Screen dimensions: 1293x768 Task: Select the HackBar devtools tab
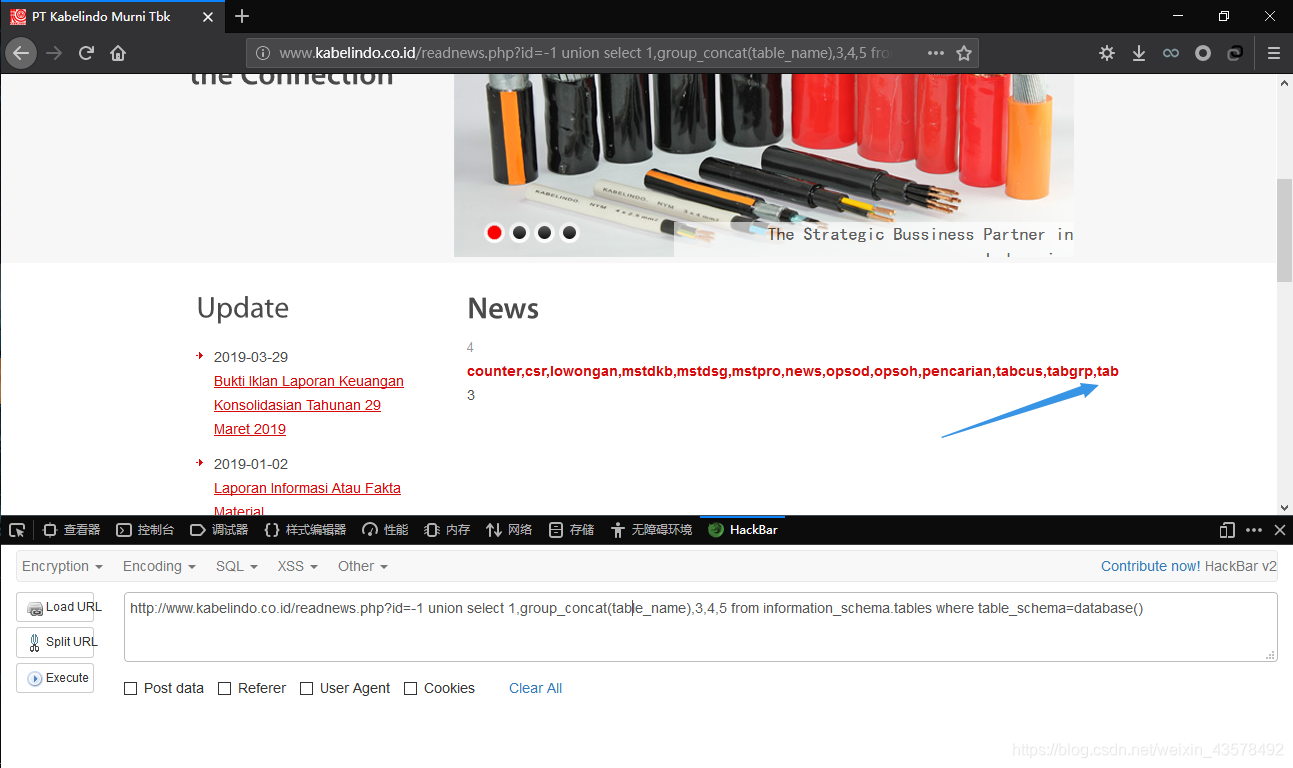pyautogui.click(x=743, y=530)
